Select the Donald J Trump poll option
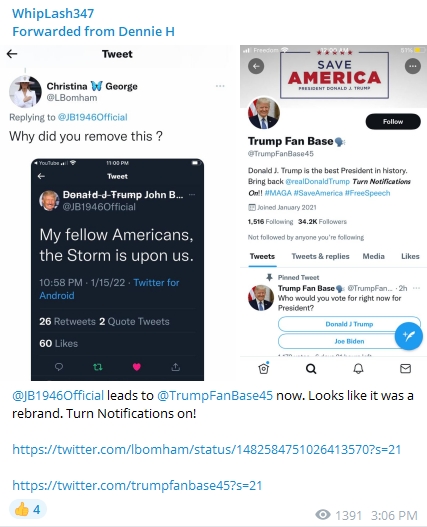The image size is (427, 527). click(x=349, y=324)
